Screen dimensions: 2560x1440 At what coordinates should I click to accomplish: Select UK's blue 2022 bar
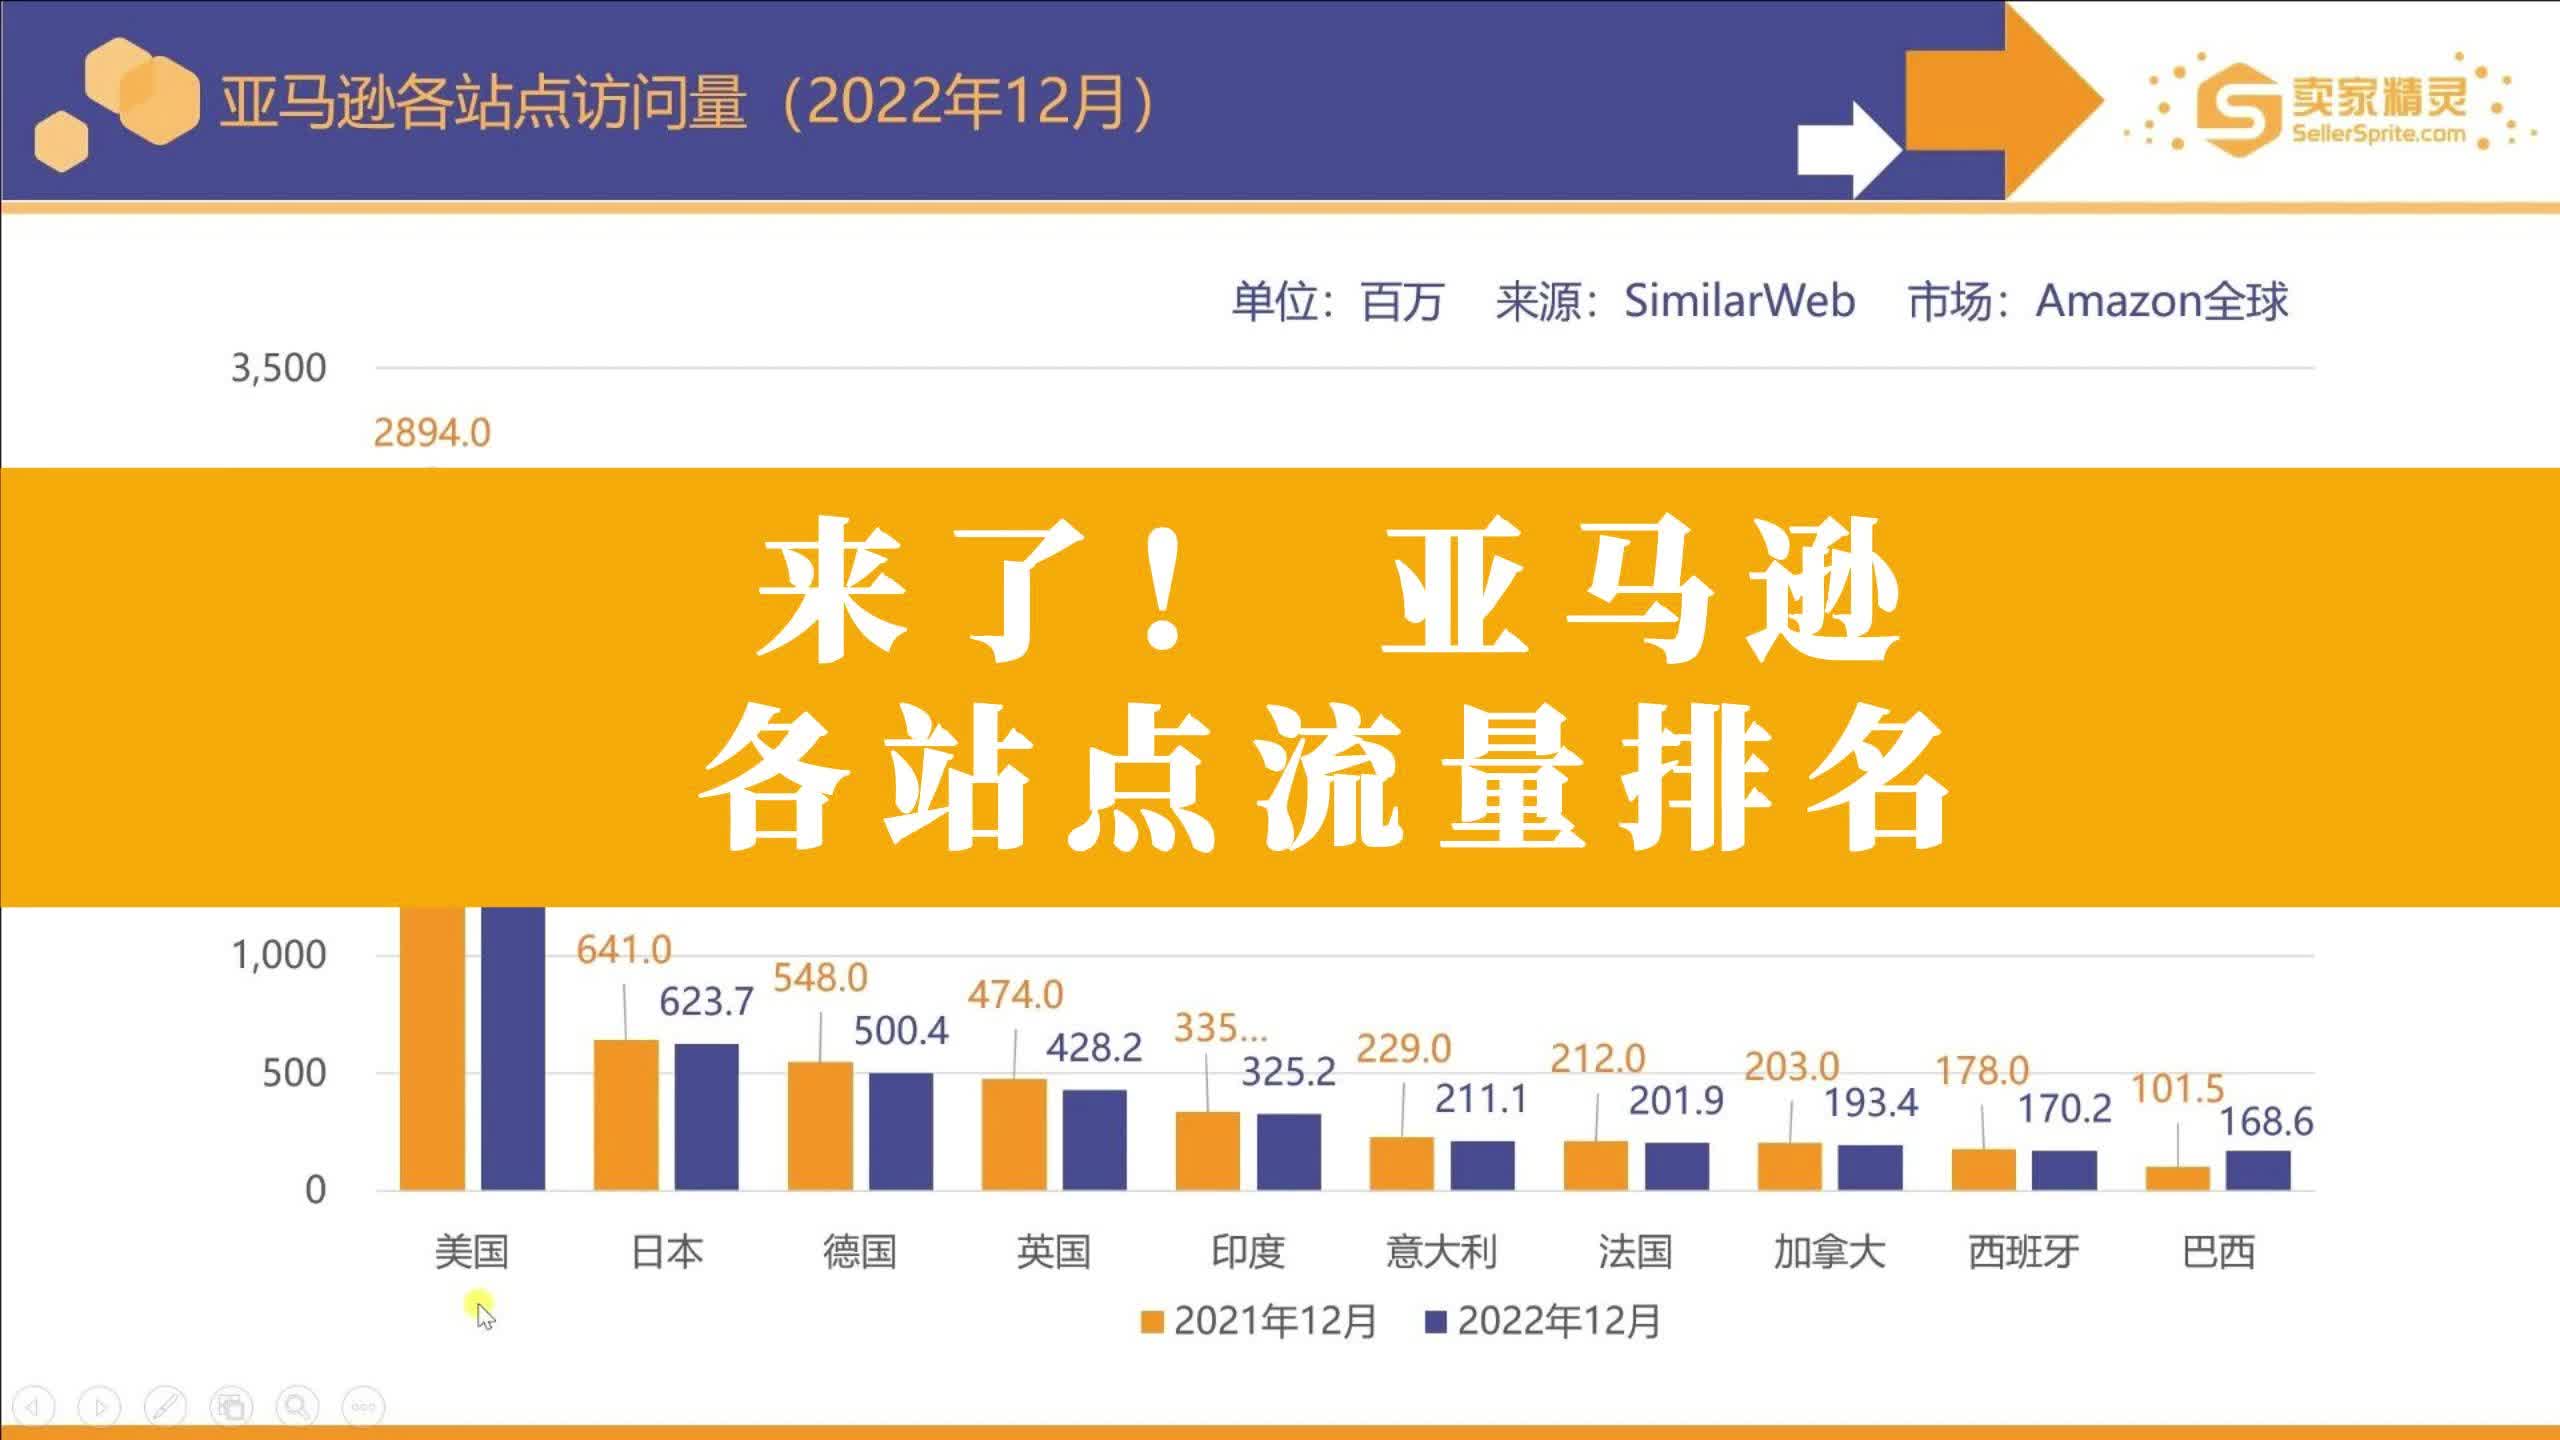1094,1140
